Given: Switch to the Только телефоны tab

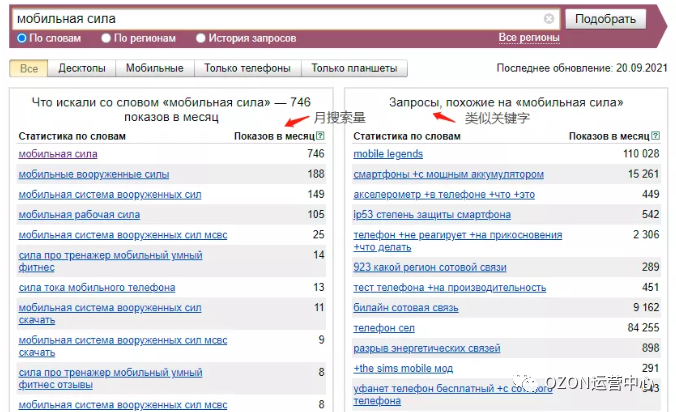Looking at the screenshot, I should point(247,69).
